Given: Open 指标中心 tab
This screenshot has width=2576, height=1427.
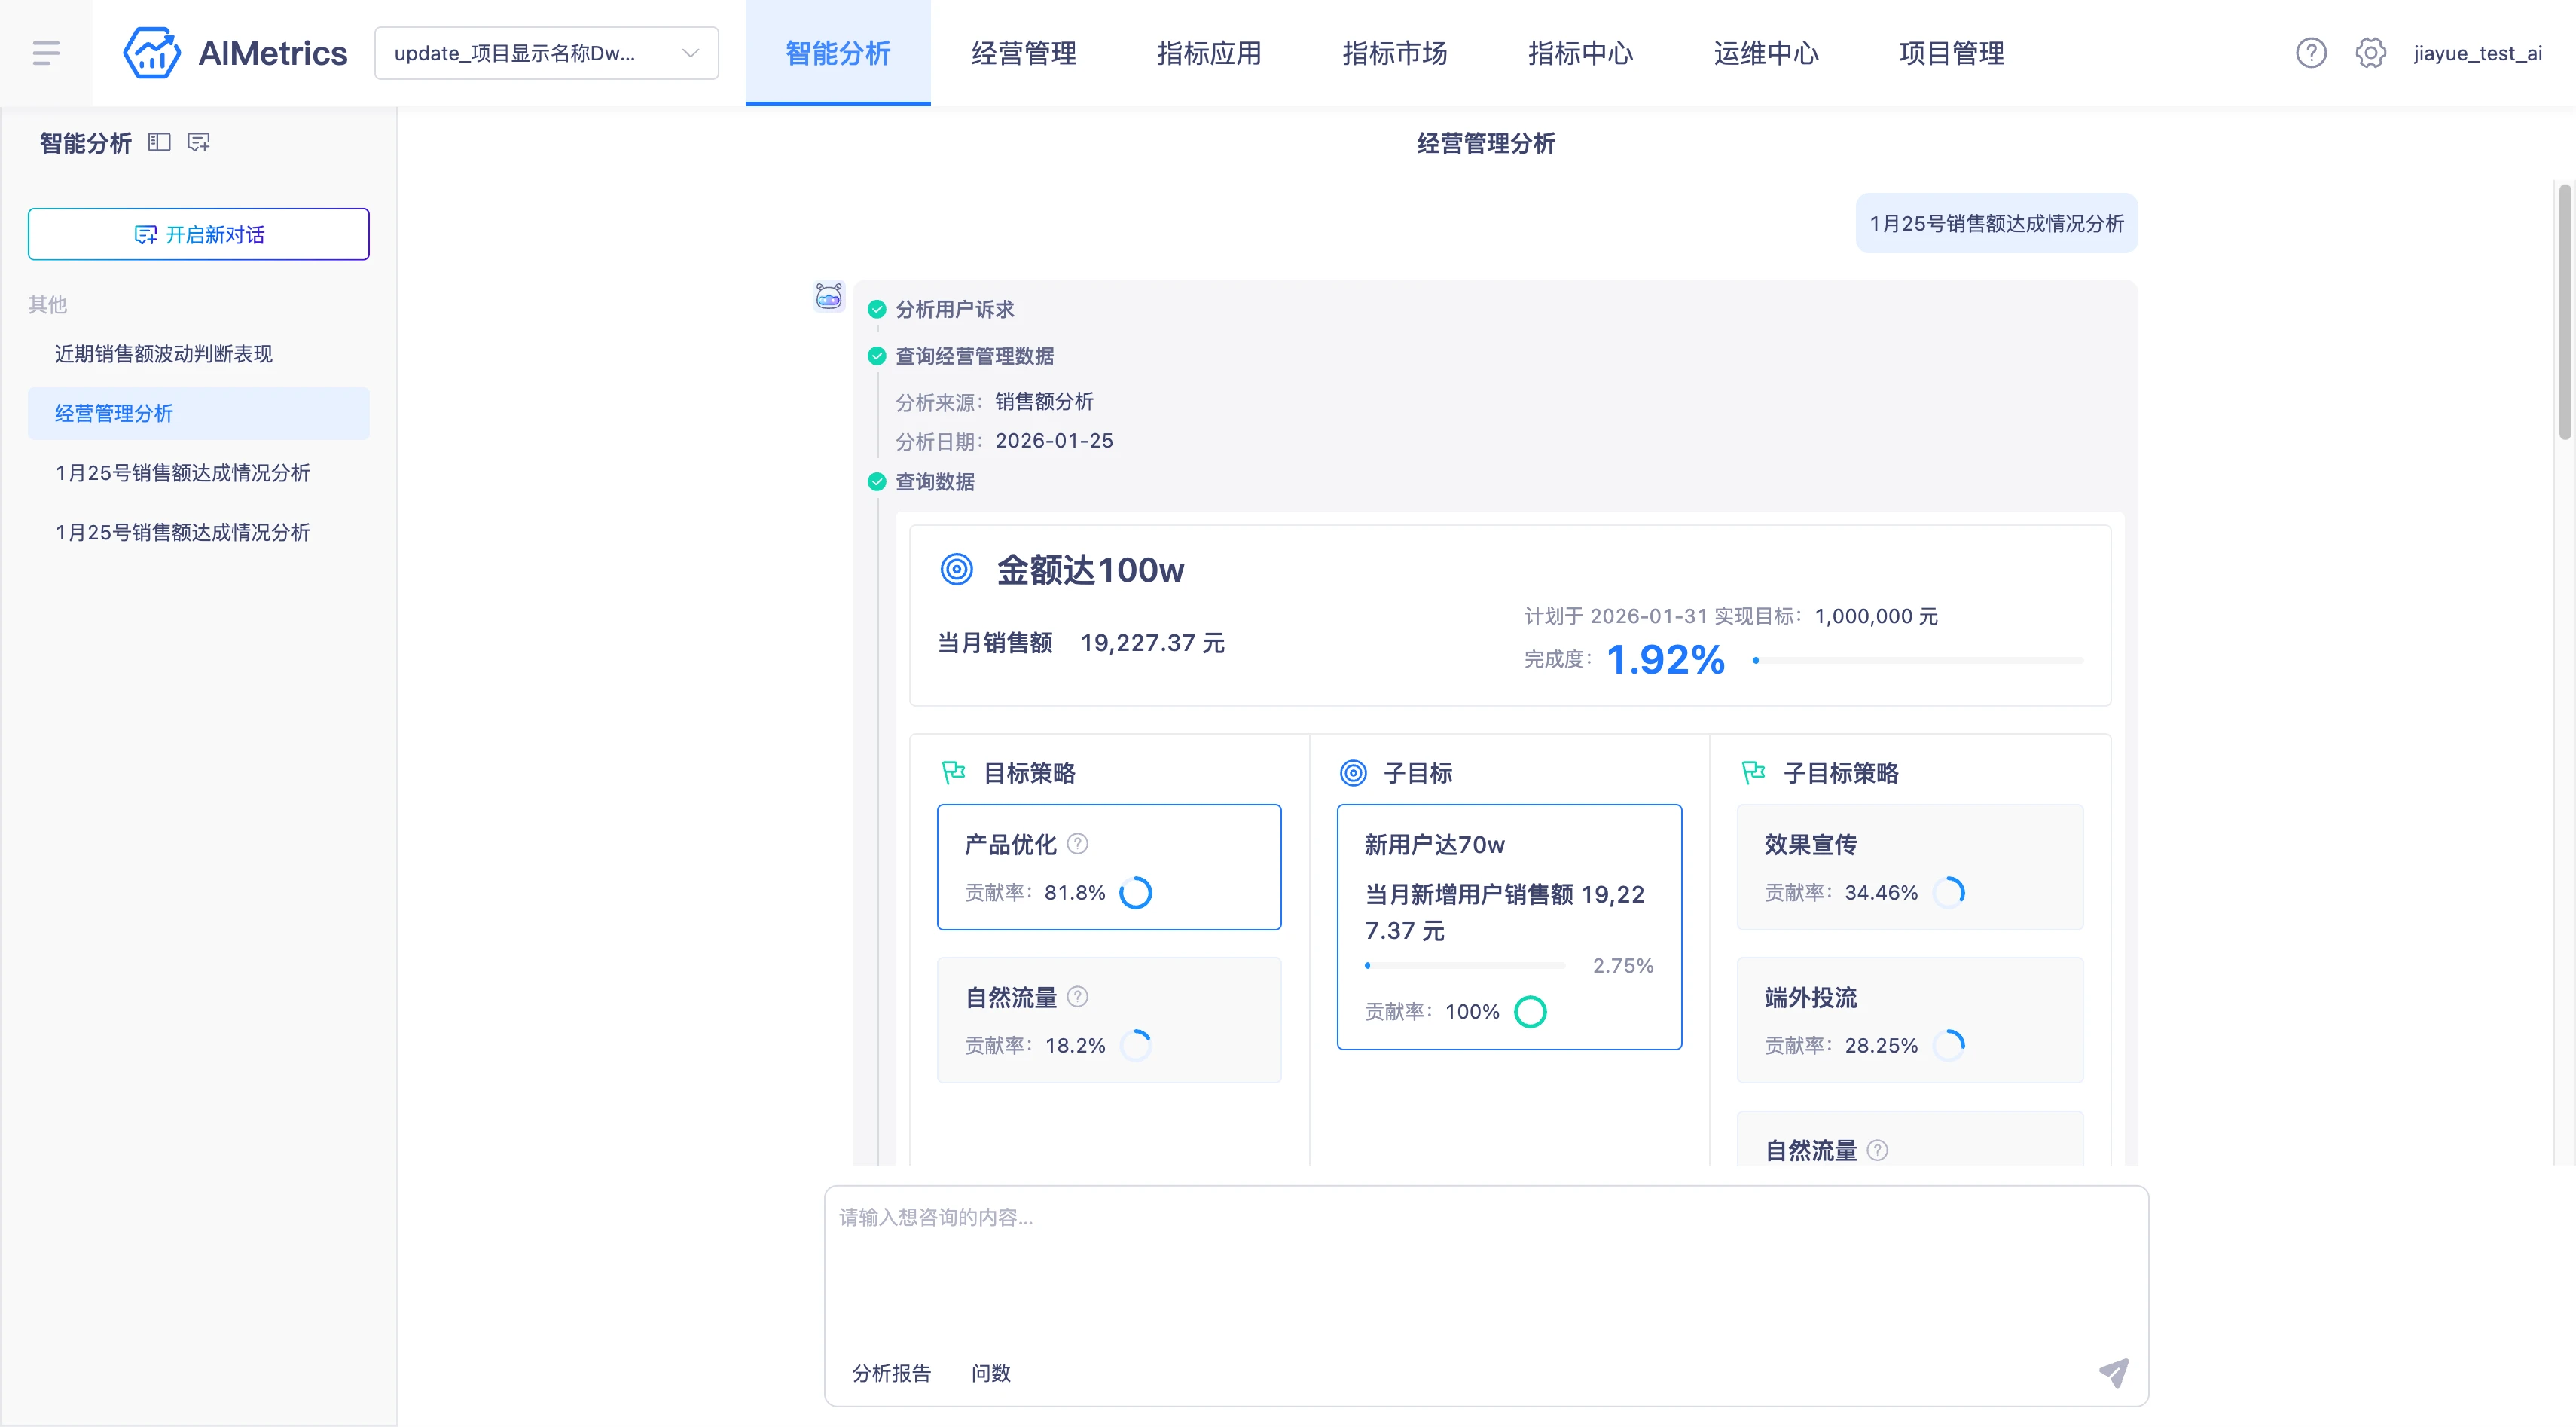Looking at the screenshot, I should pyautogui.click(x=1580, y=53).
